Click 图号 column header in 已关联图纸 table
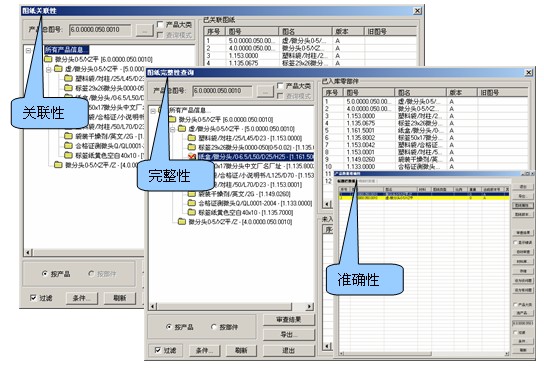544x368 pixels. [x=252, y=32]
